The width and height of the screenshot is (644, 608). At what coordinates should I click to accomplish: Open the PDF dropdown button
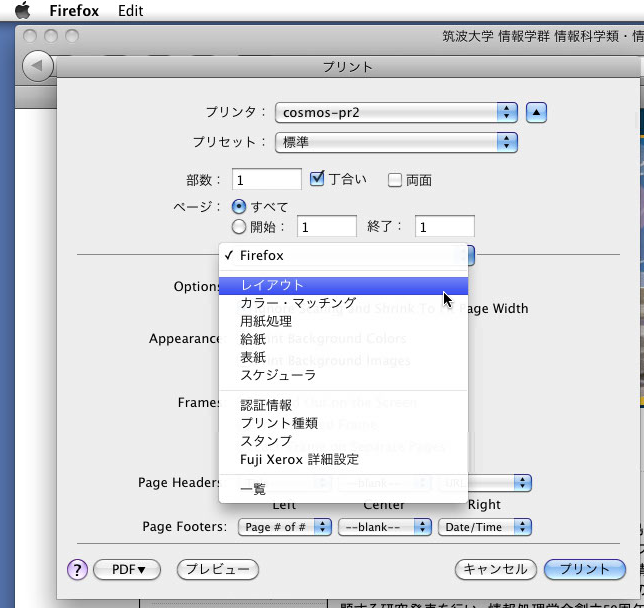127,570
